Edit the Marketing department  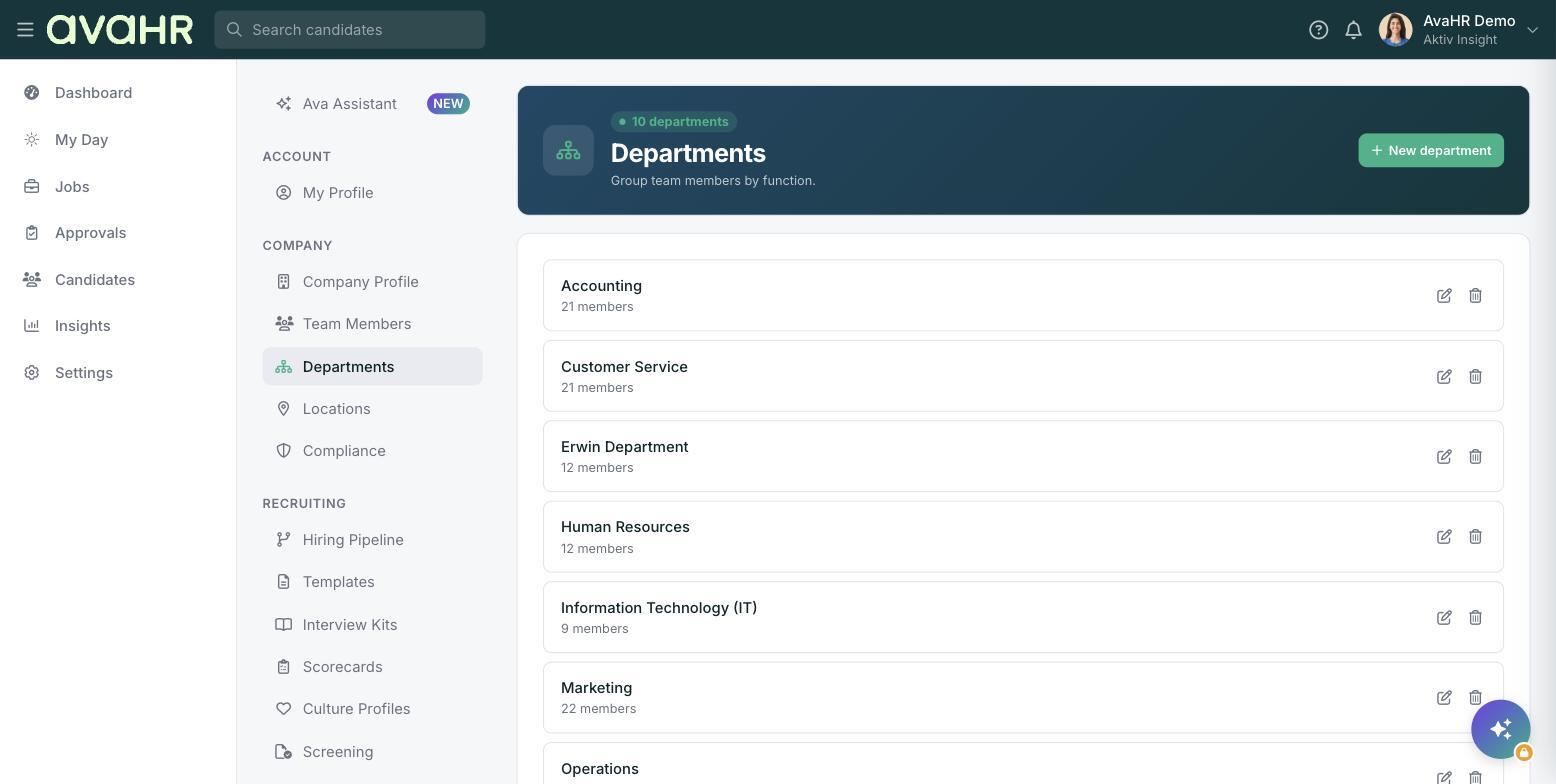click(1444, 698)
